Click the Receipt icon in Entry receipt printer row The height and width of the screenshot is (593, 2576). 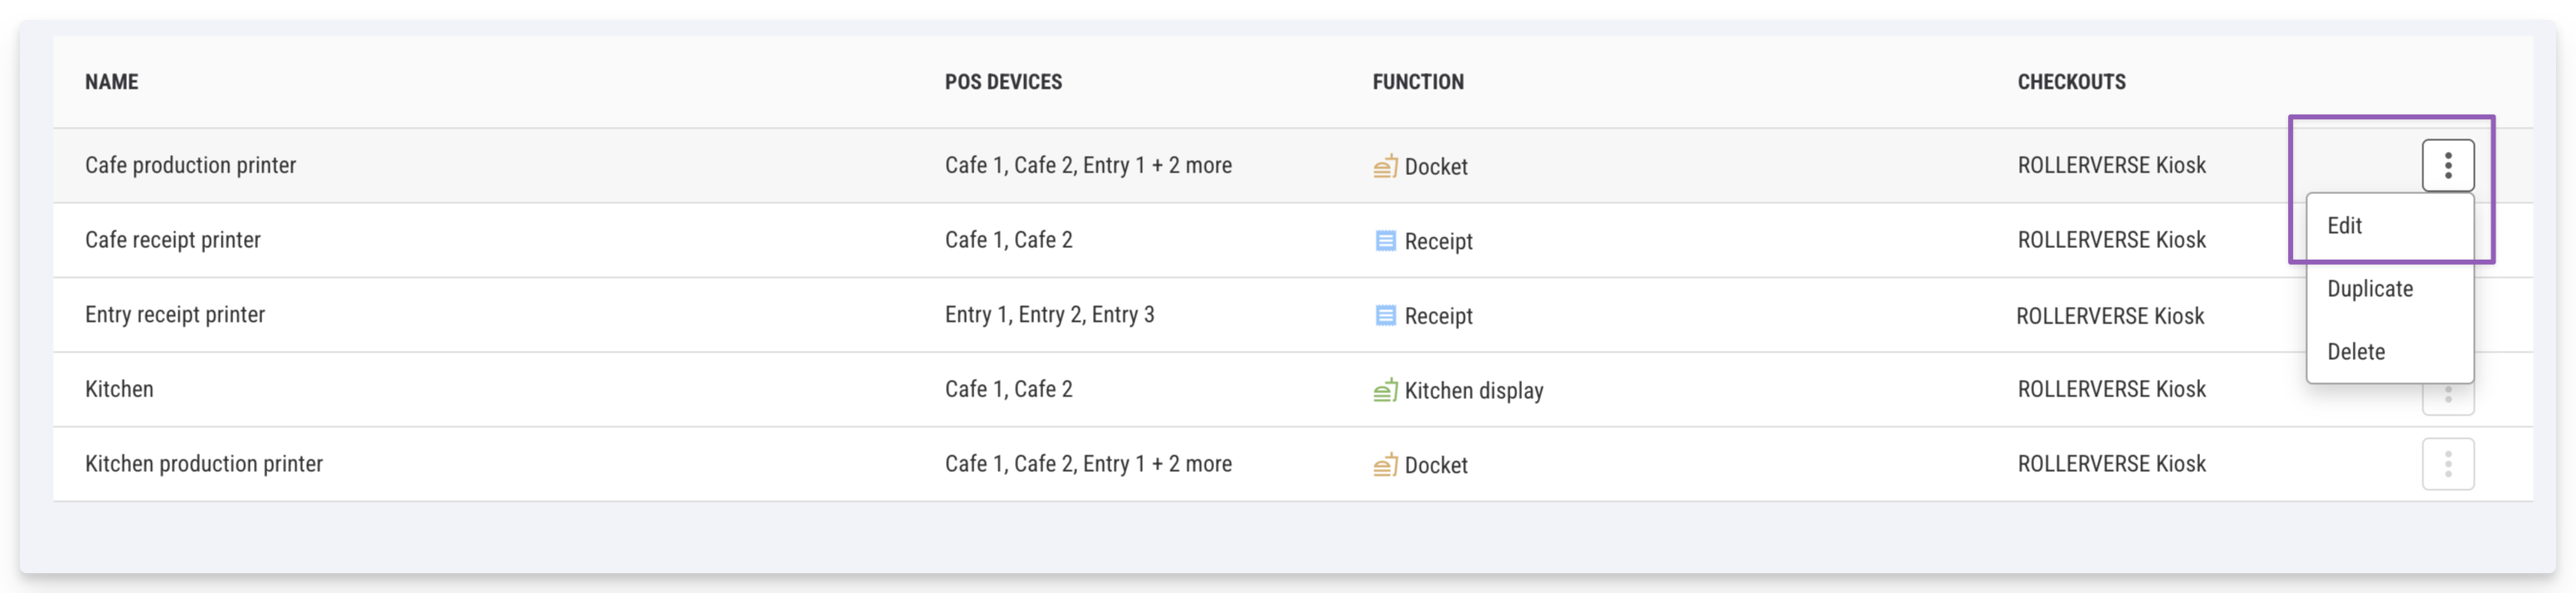[x=1385, y=316]
